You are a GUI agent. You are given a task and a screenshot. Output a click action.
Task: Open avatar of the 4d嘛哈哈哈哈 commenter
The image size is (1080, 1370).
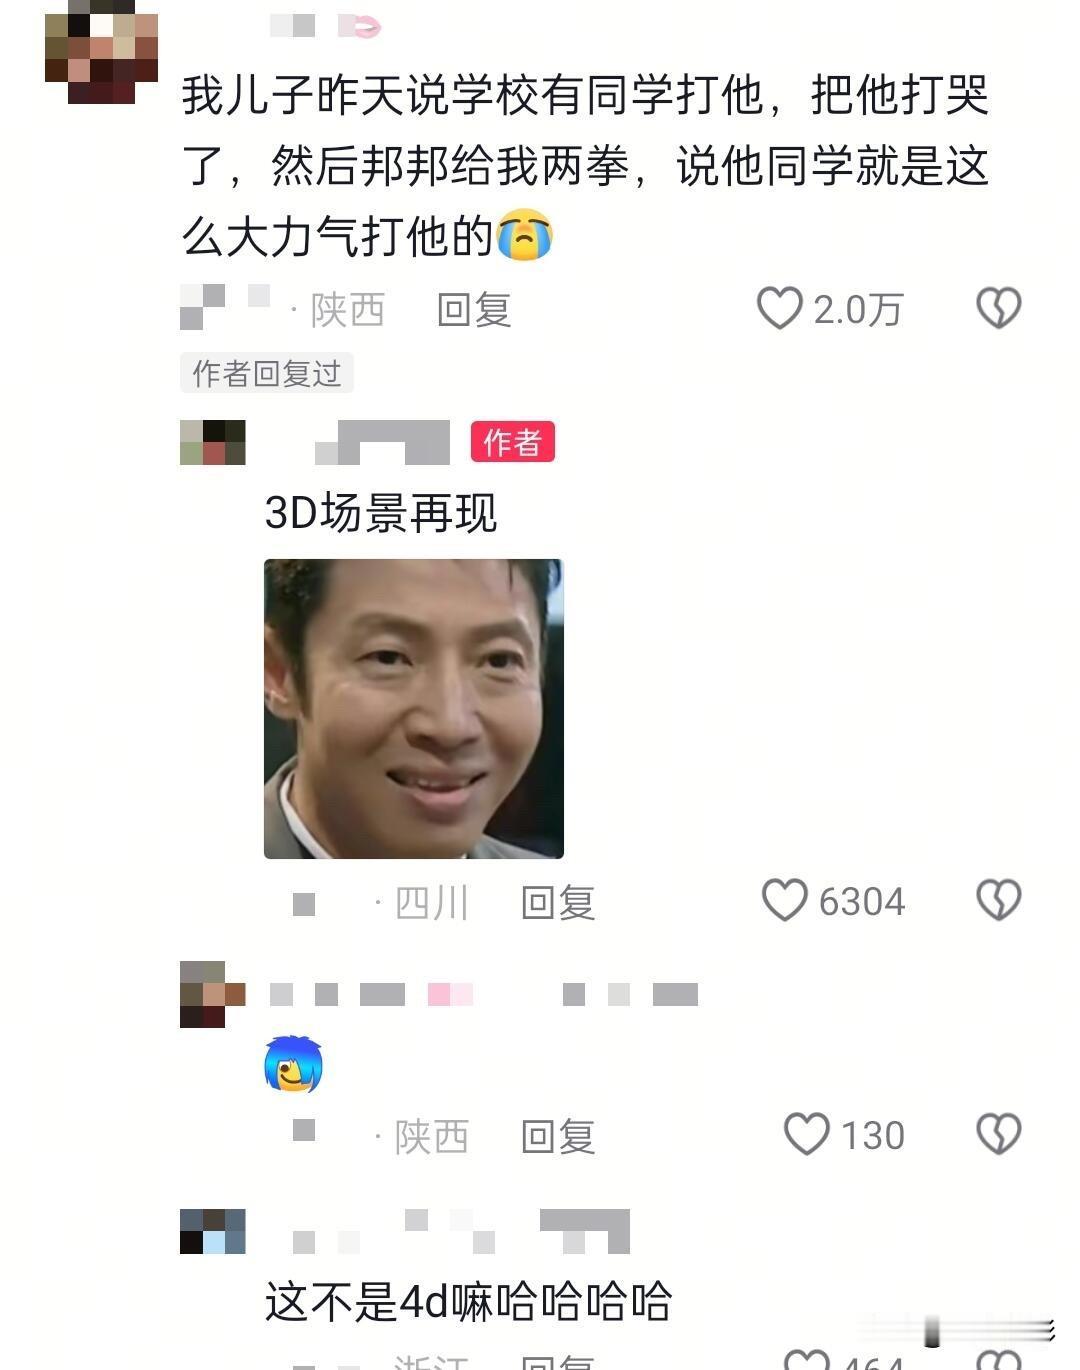pyautogui.click(x=213, y=1231)
